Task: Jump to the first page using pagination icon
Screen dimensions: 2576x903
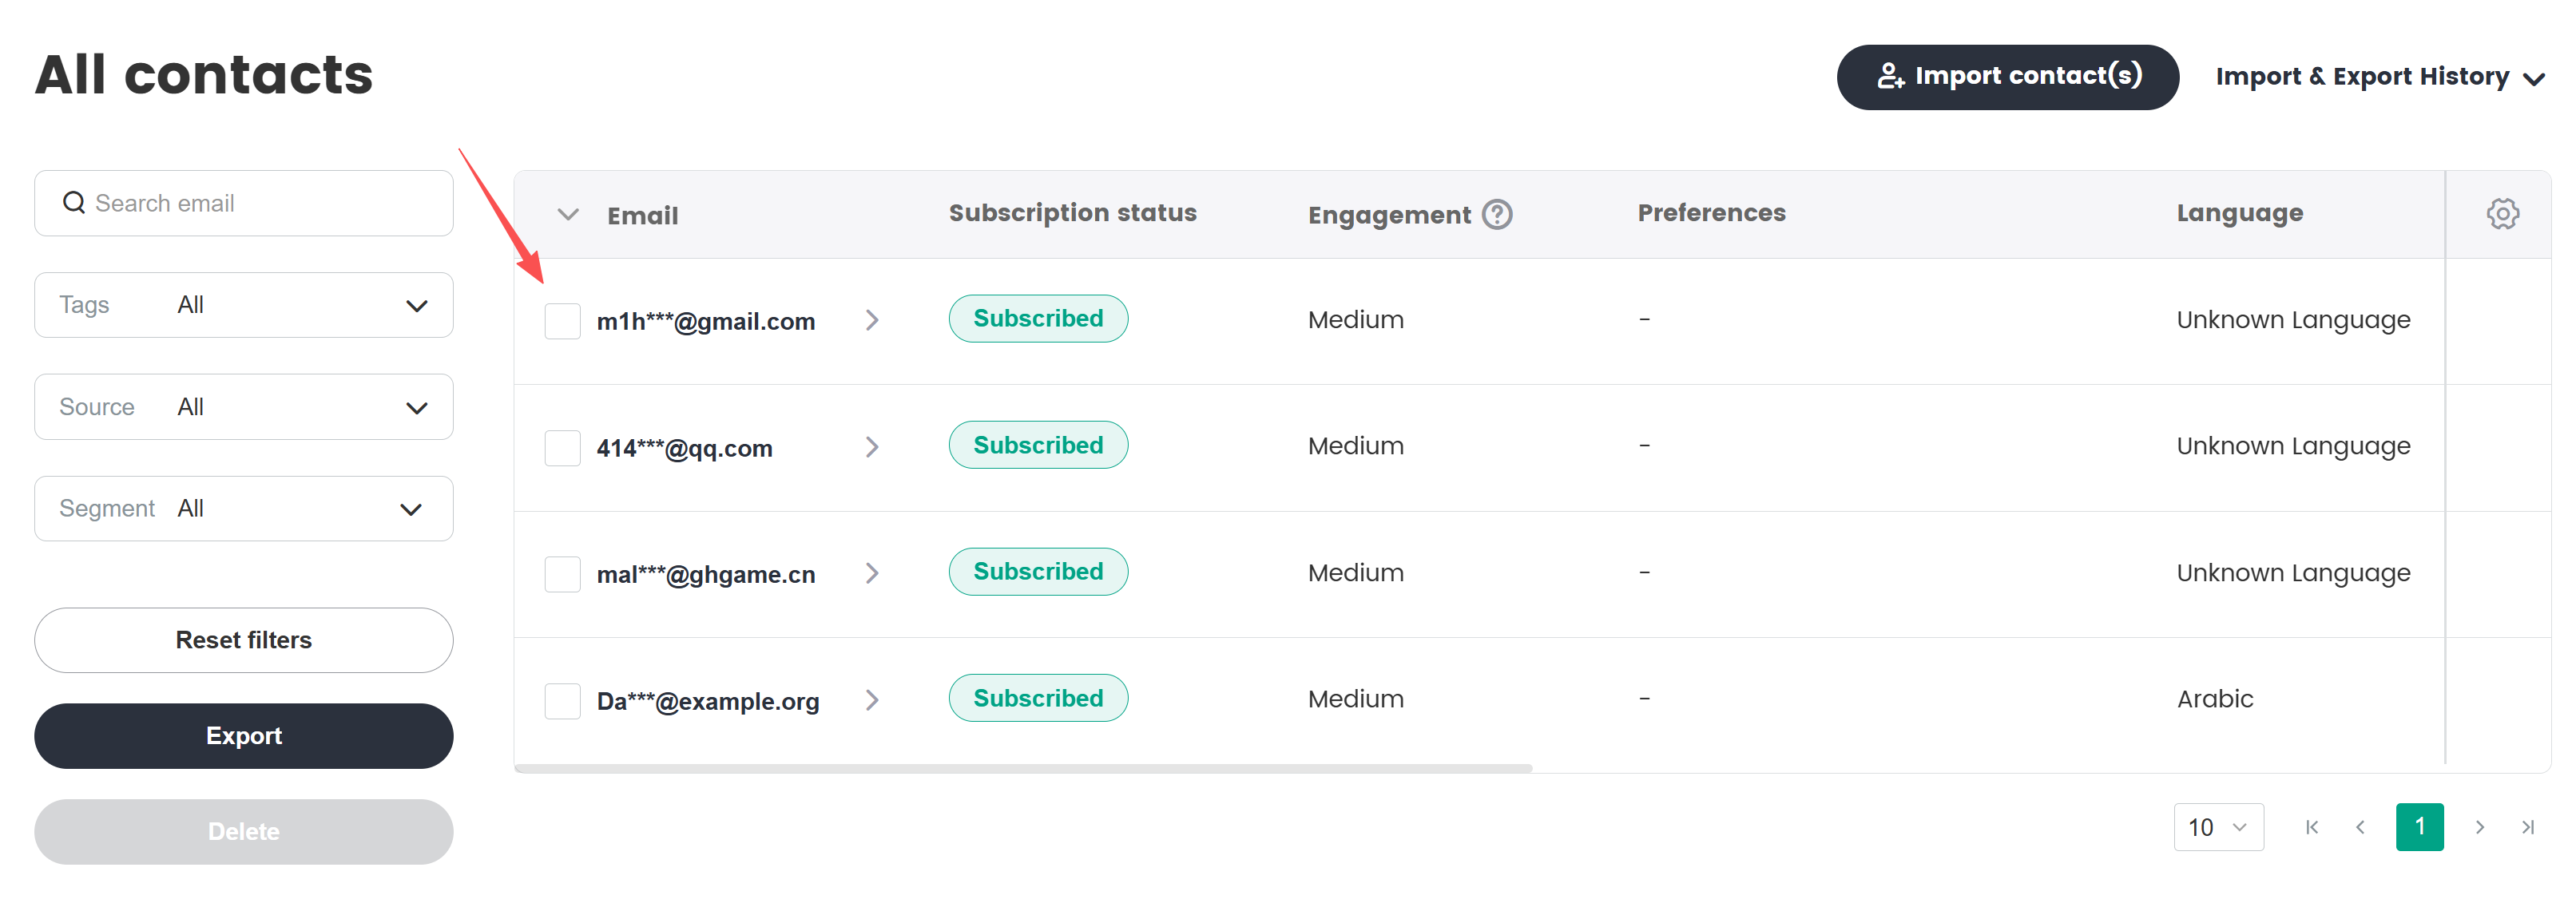Action: click(2312, 827)
